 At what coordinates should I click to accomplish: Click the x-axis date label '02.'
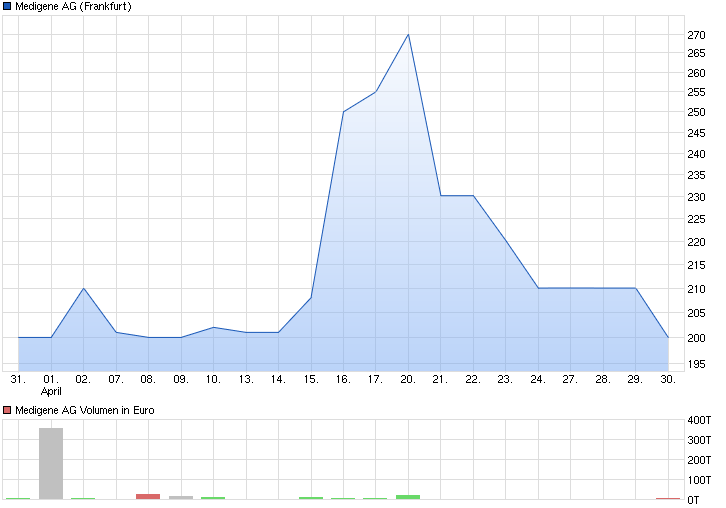83,379
